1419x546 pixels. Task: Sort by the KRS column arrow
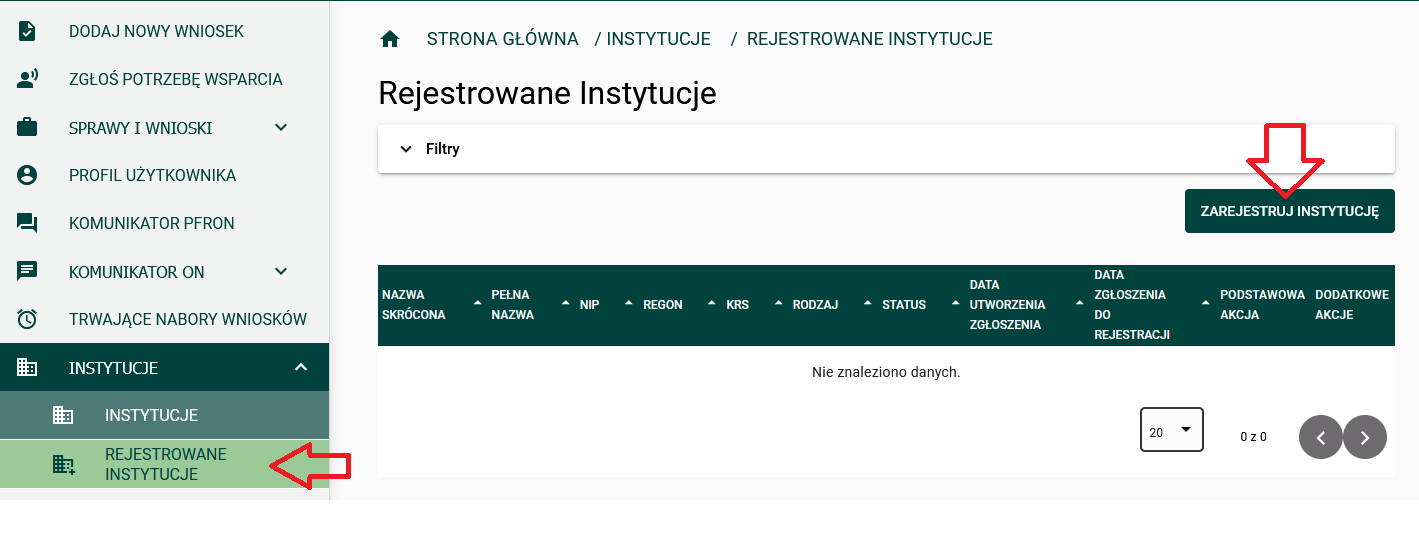pos(778,302)
